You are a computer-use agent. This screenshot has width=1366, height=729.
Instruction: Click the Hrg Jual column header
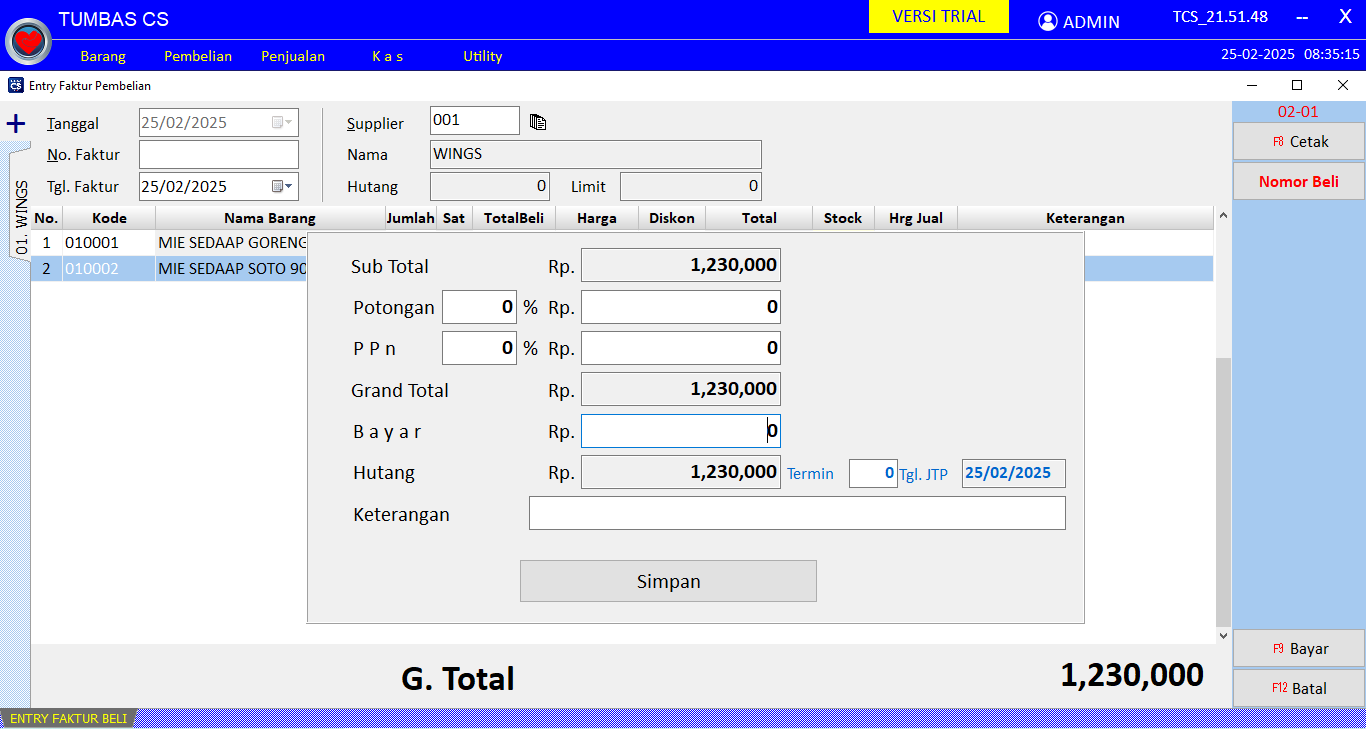[x=916, y=218]
